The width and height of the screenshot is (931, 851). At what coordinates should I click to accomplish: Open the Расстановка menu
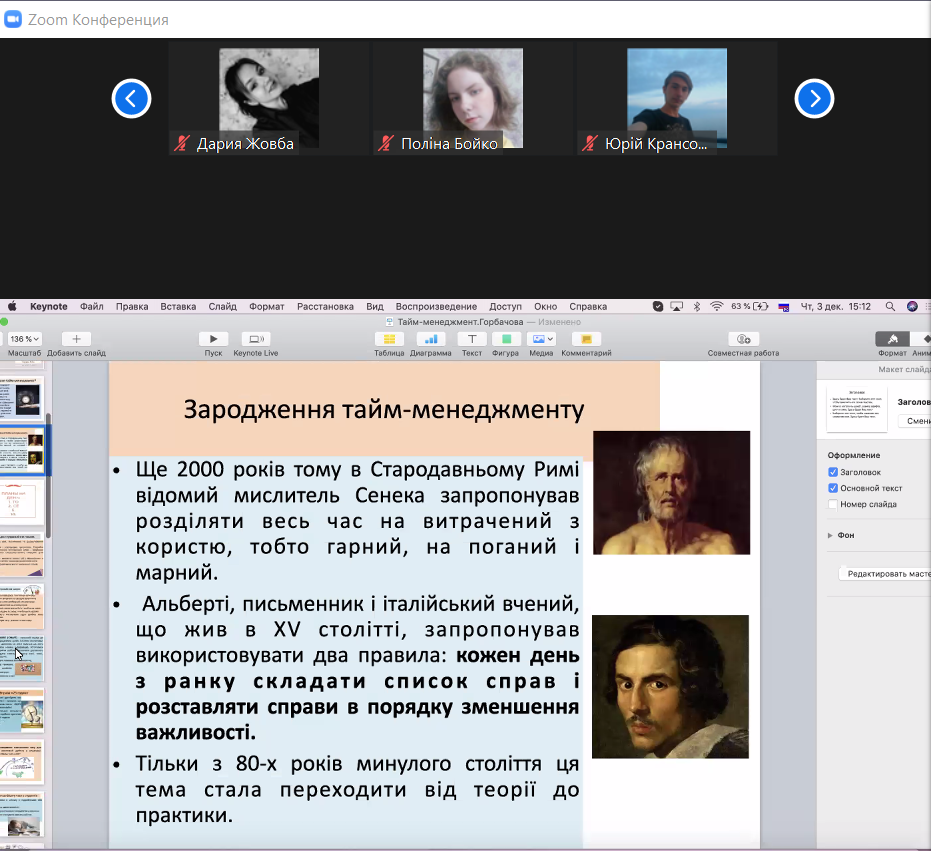point(325,306)
